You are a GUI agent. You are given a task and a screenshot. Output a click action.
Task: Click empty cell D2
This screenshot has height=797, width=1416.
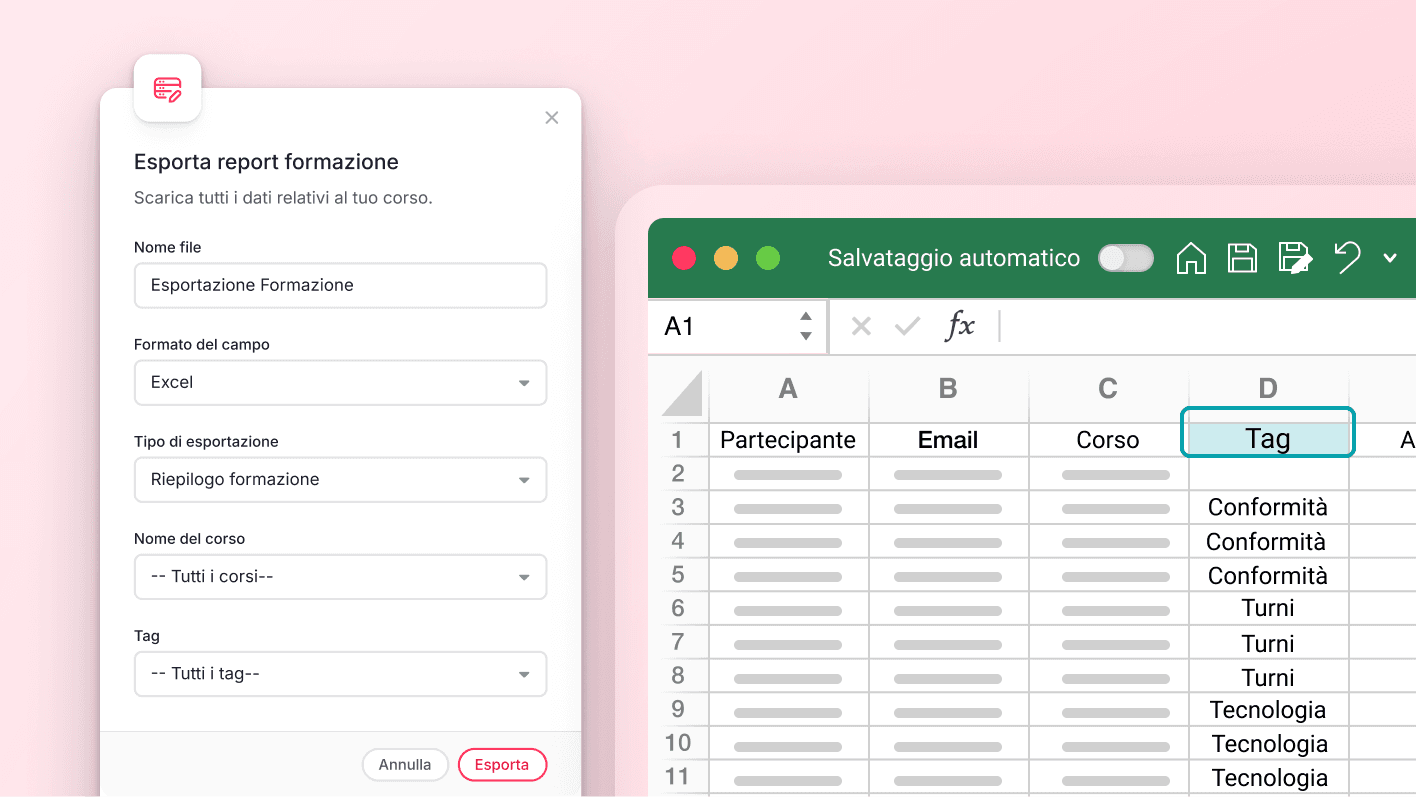1268,474
